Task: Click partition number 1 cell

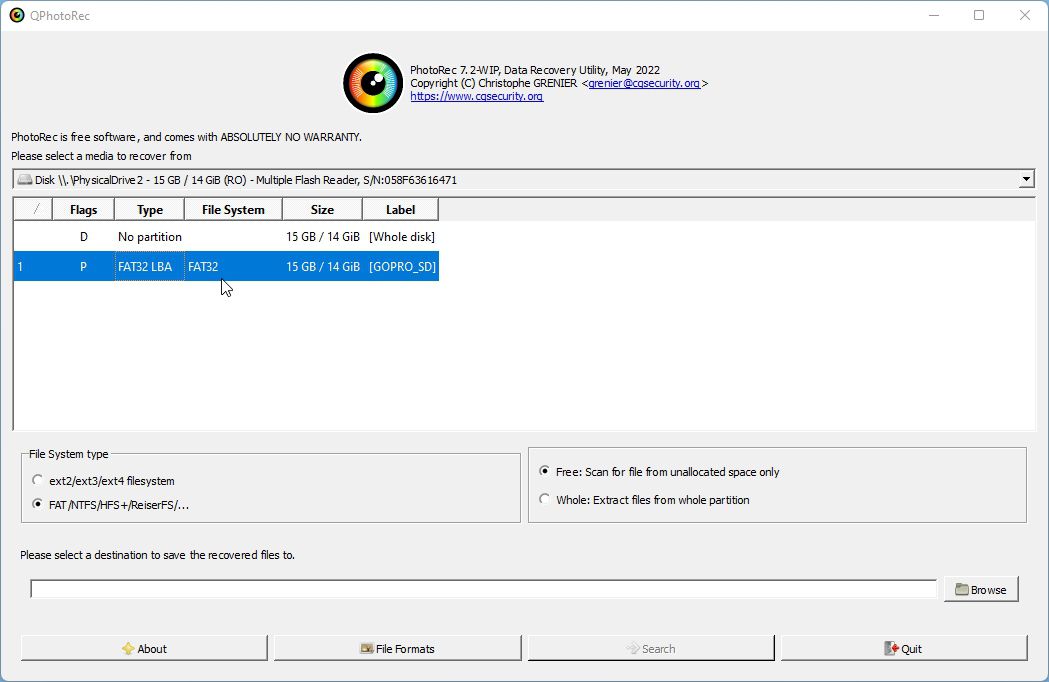Action: (x=33, y=266)
